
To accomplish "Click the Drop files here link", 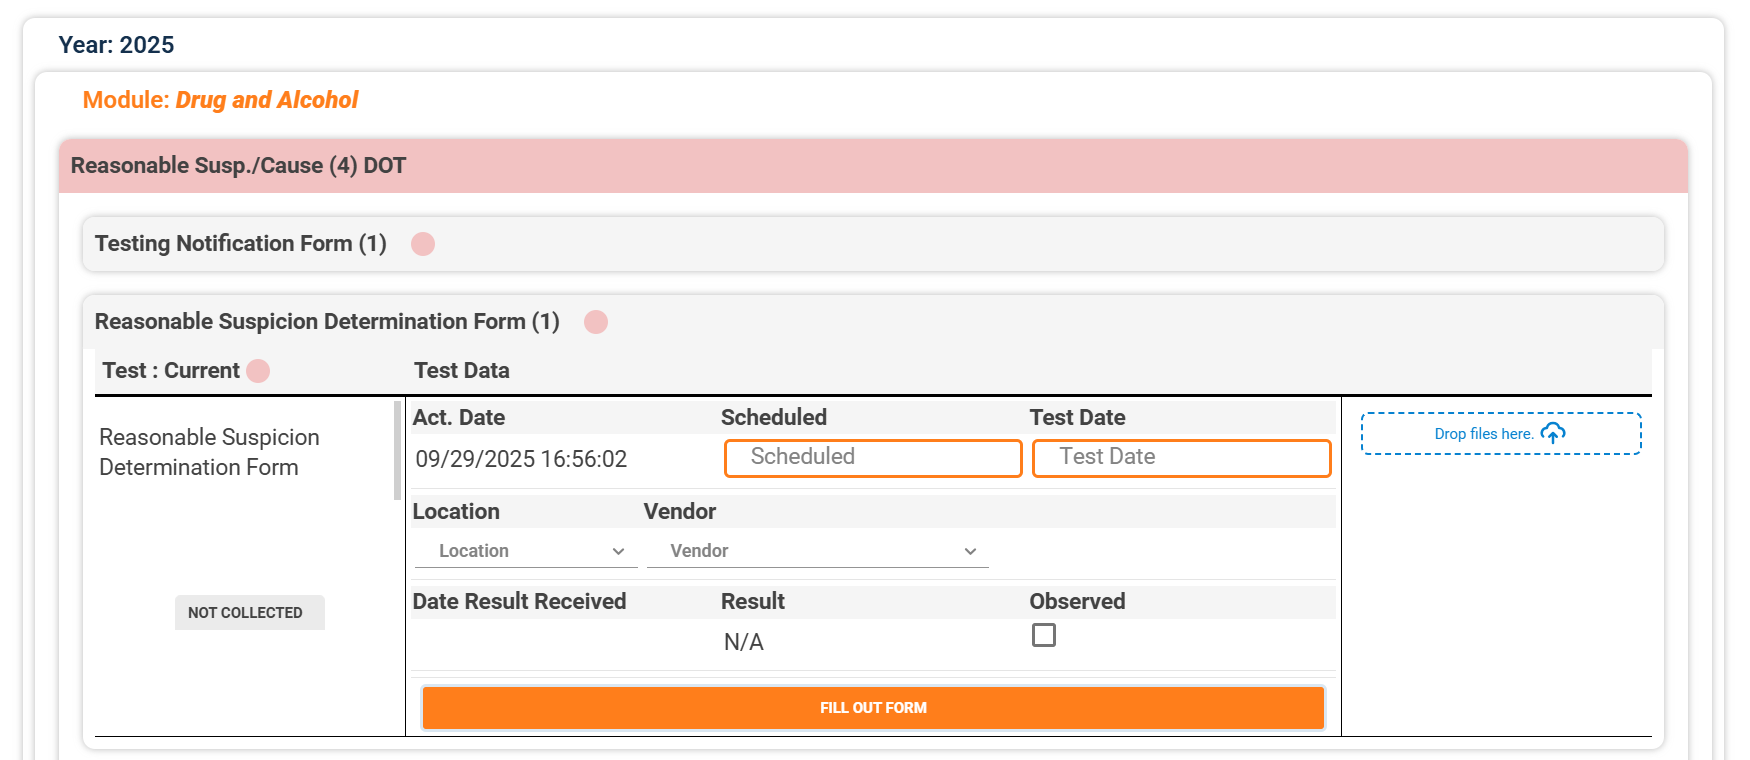I will (x=1483, y=434).
